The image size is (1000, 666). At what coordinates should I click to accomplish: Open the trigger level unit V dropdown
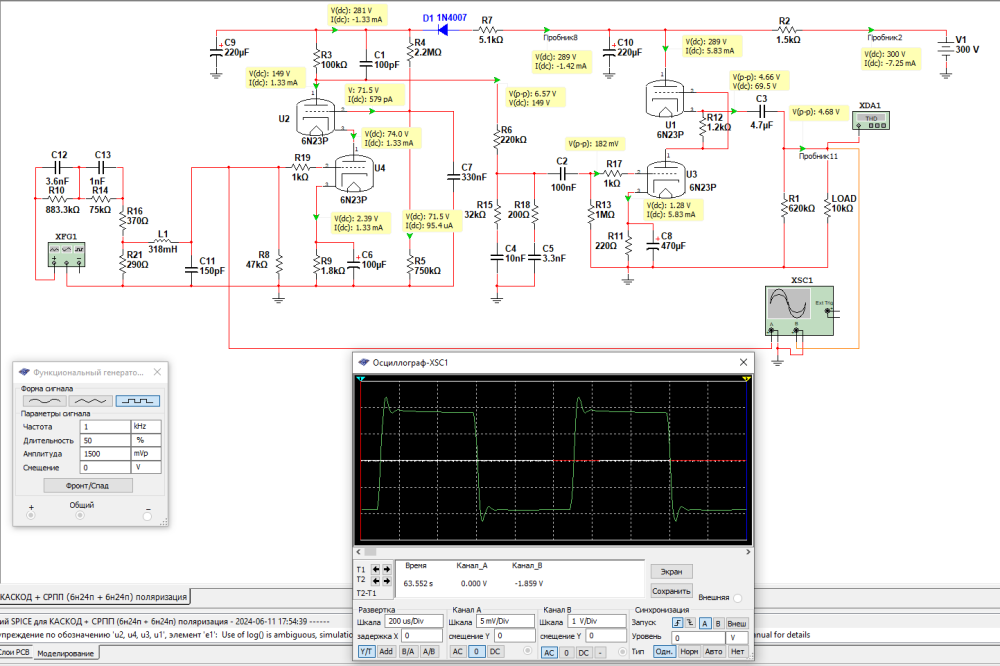point(737,637)
